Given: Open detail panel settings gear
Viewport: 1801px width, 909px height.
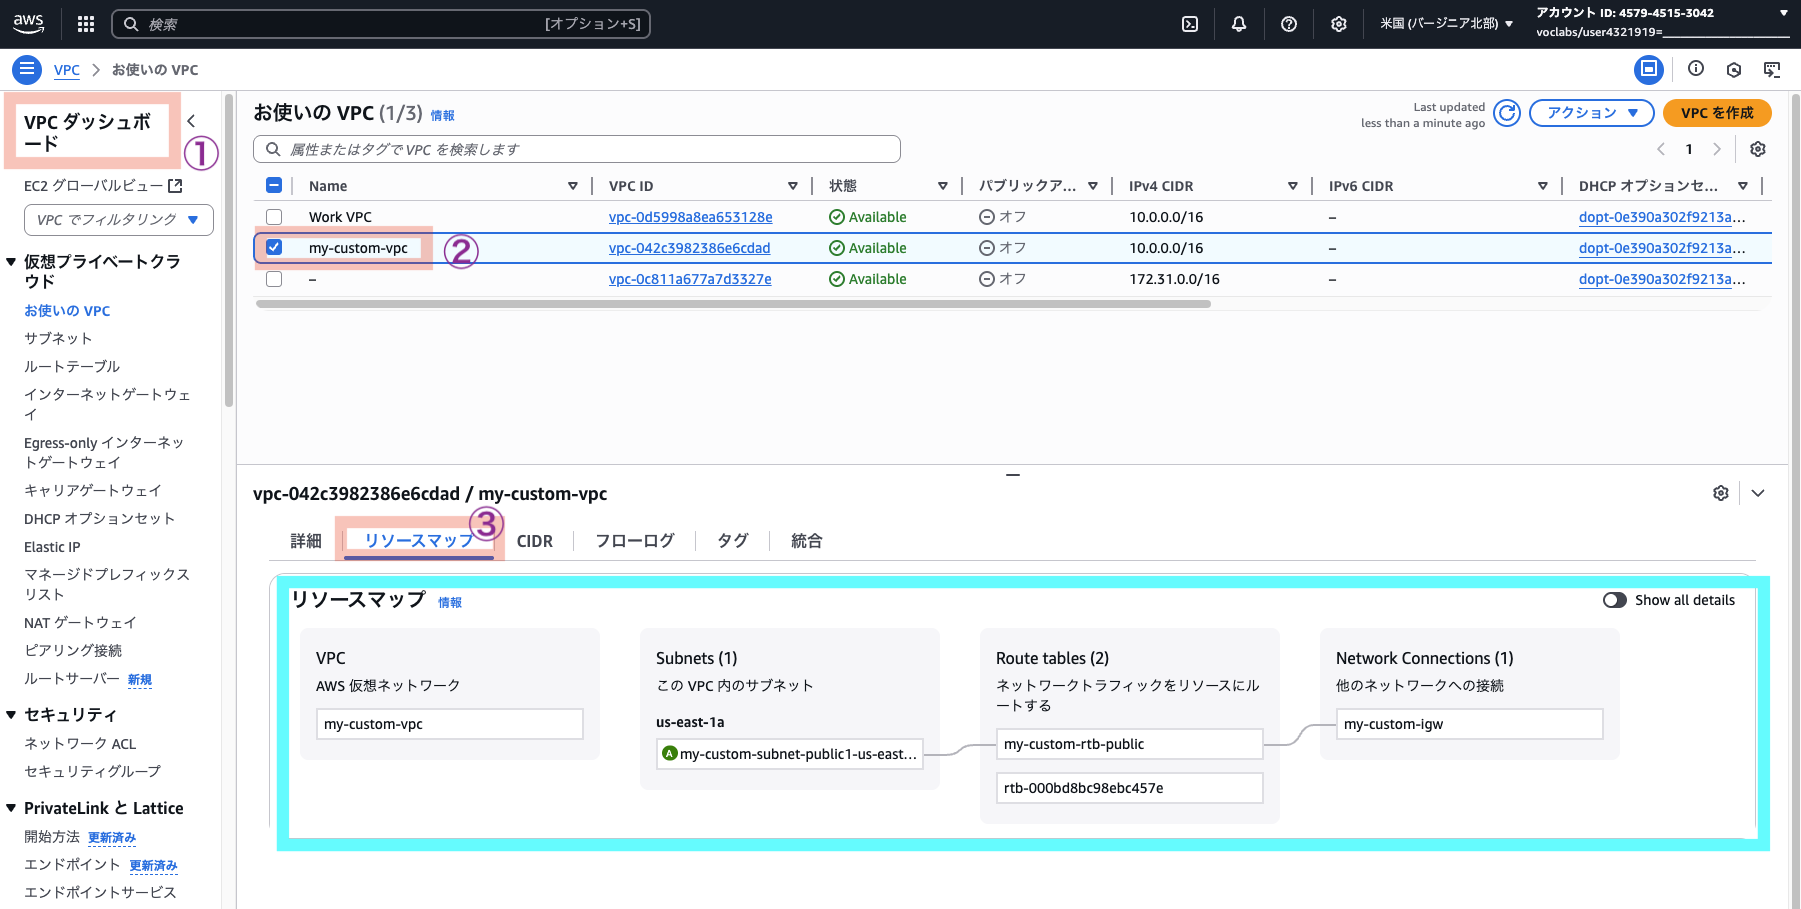Looking at the screenshot, I should click(1721, 493).
